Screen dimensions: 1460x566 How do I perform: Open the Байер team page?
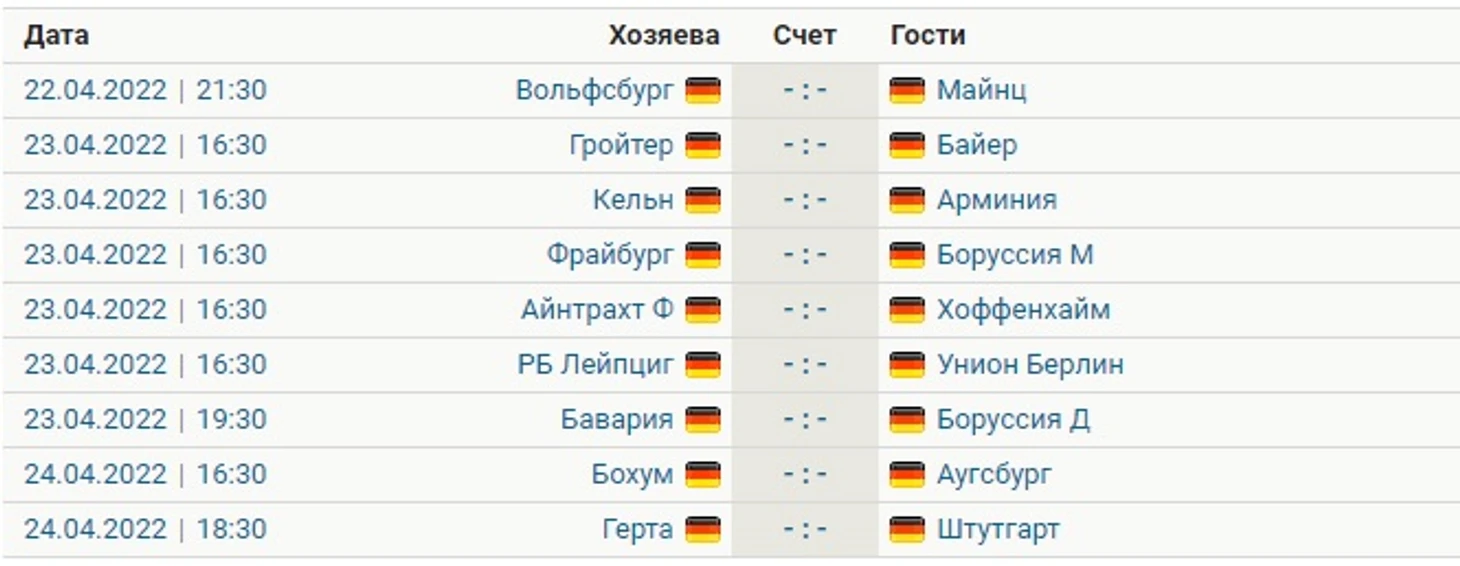pos(977,145)
